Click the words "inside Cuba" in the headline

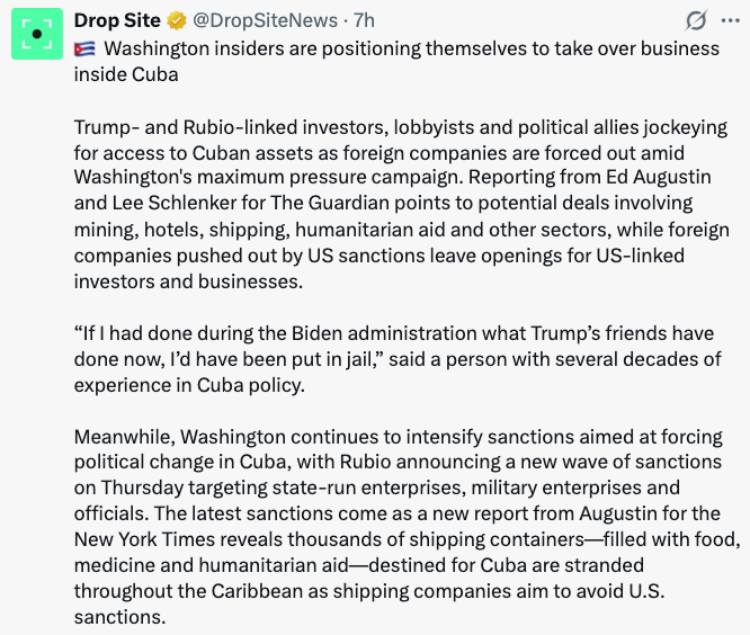[126, 75]
